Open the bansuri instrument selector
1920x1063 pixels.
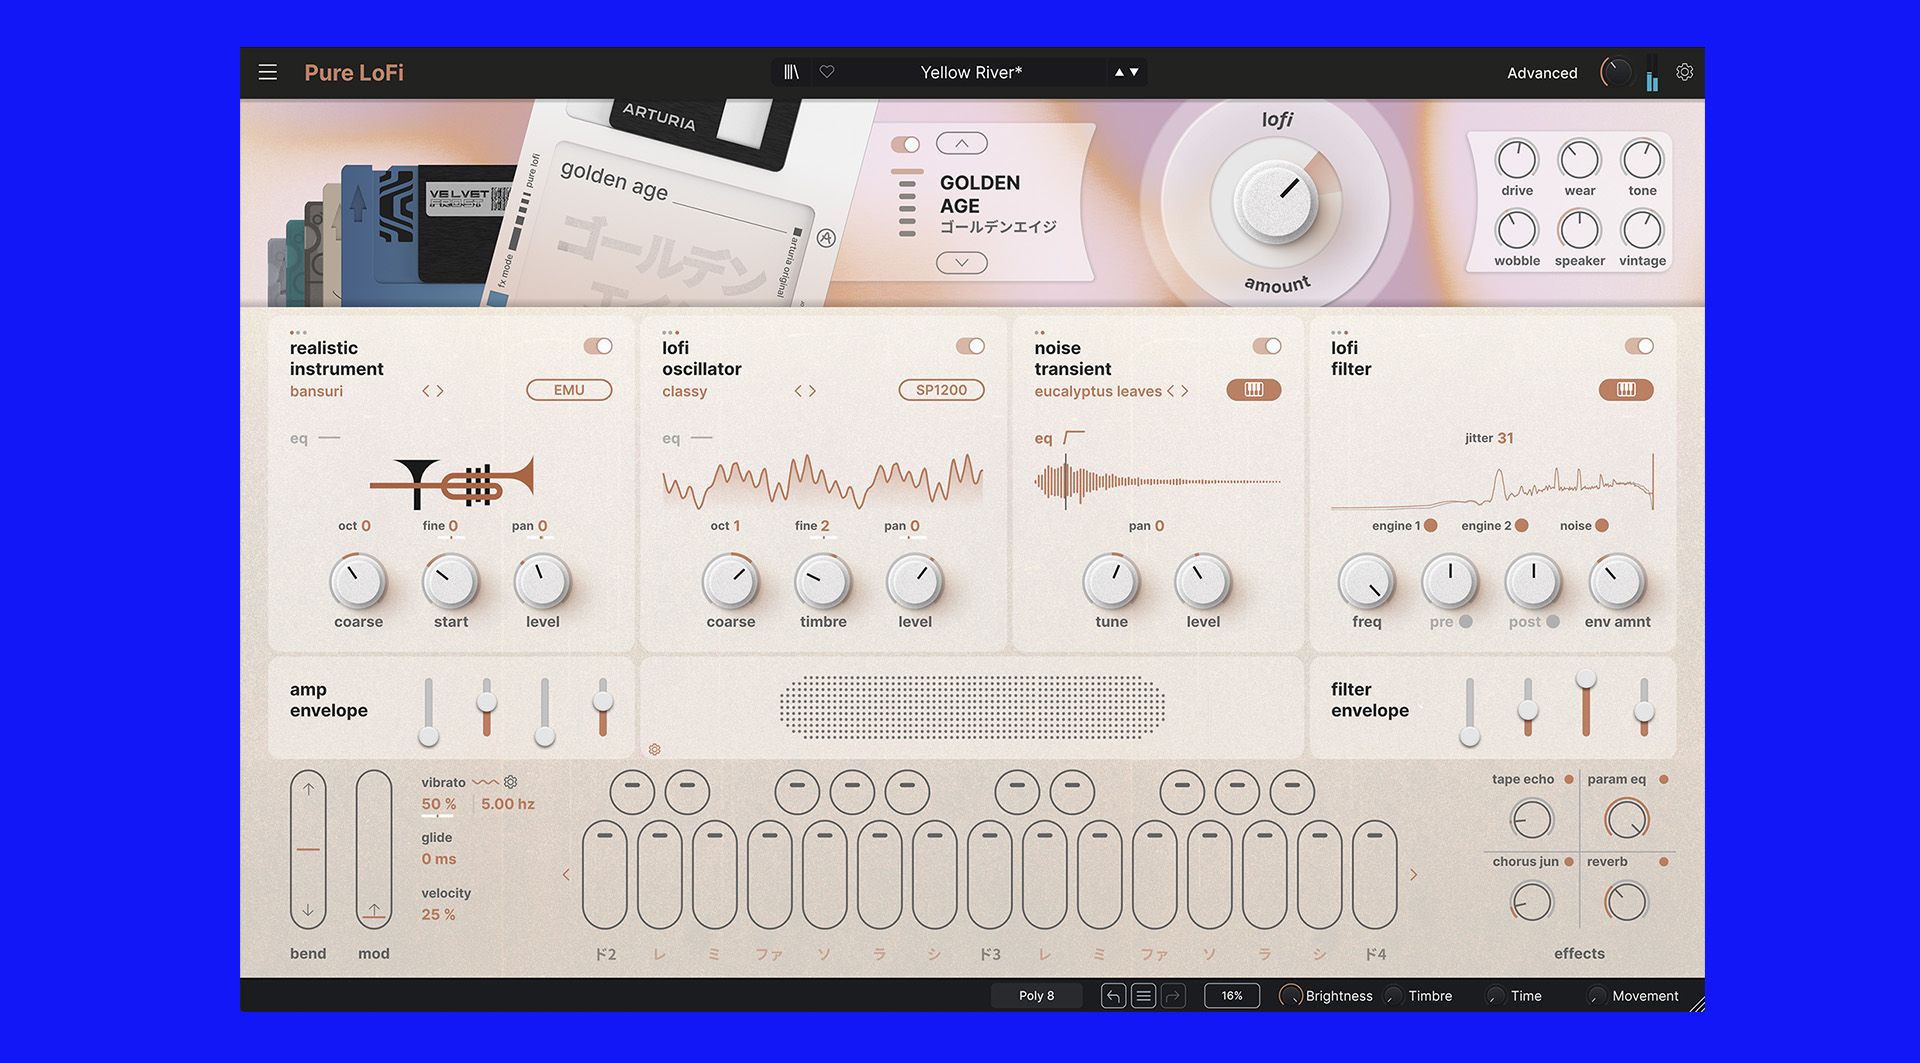[316, 391]
